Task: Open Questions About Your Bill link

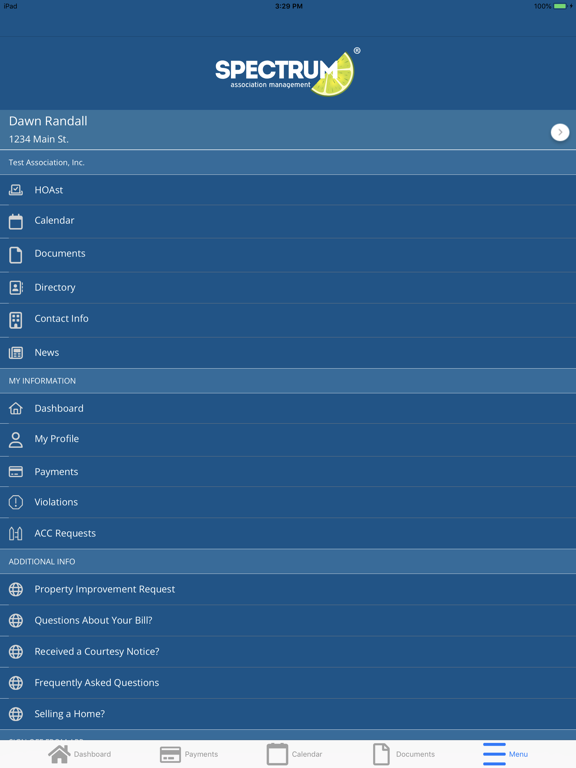Action: pos(288,621)
